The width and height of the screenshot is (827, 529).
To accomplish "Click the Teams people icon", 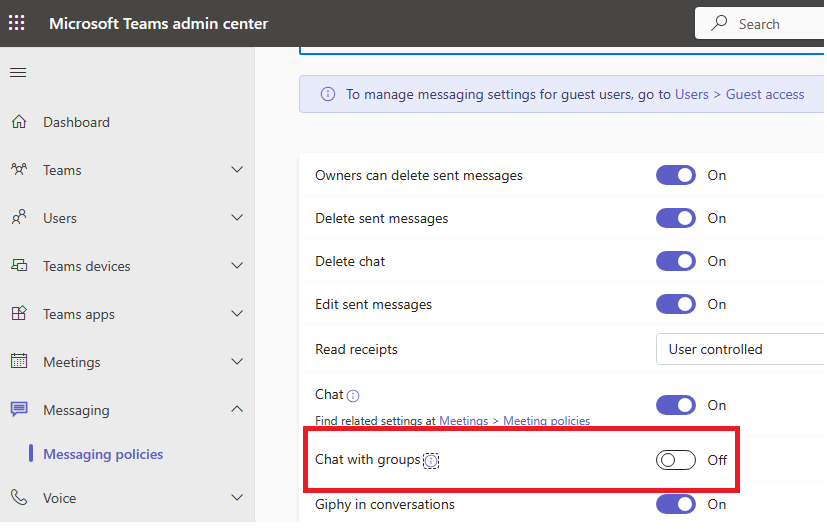I will point(19,169).
